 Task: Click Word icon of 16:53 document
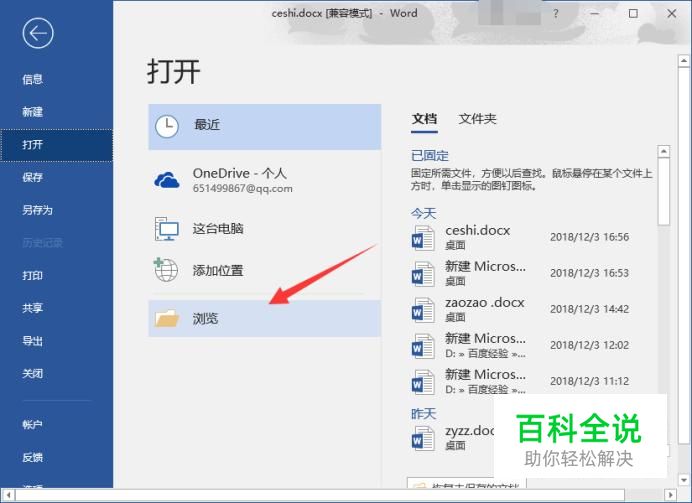click(x=423, y=274)
